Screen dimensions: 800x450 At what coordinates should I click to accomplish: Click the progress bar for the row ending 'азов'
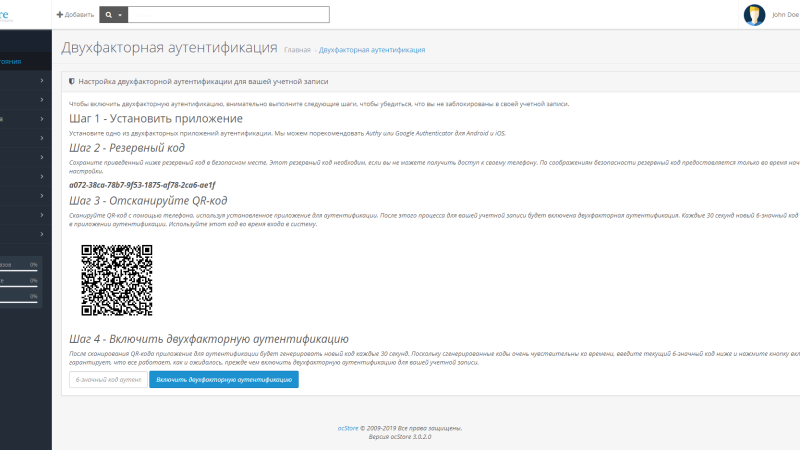click(19, 271)
